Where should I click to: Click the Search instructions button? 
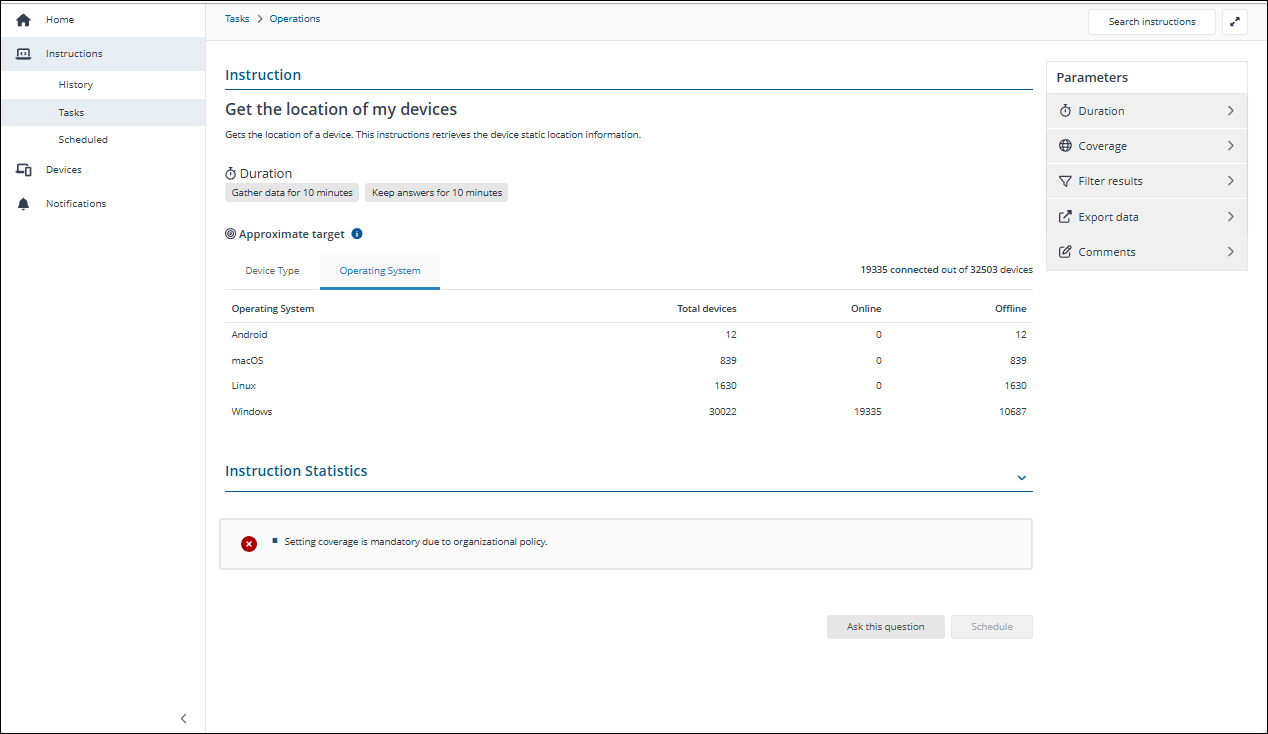click(1151, 22)
